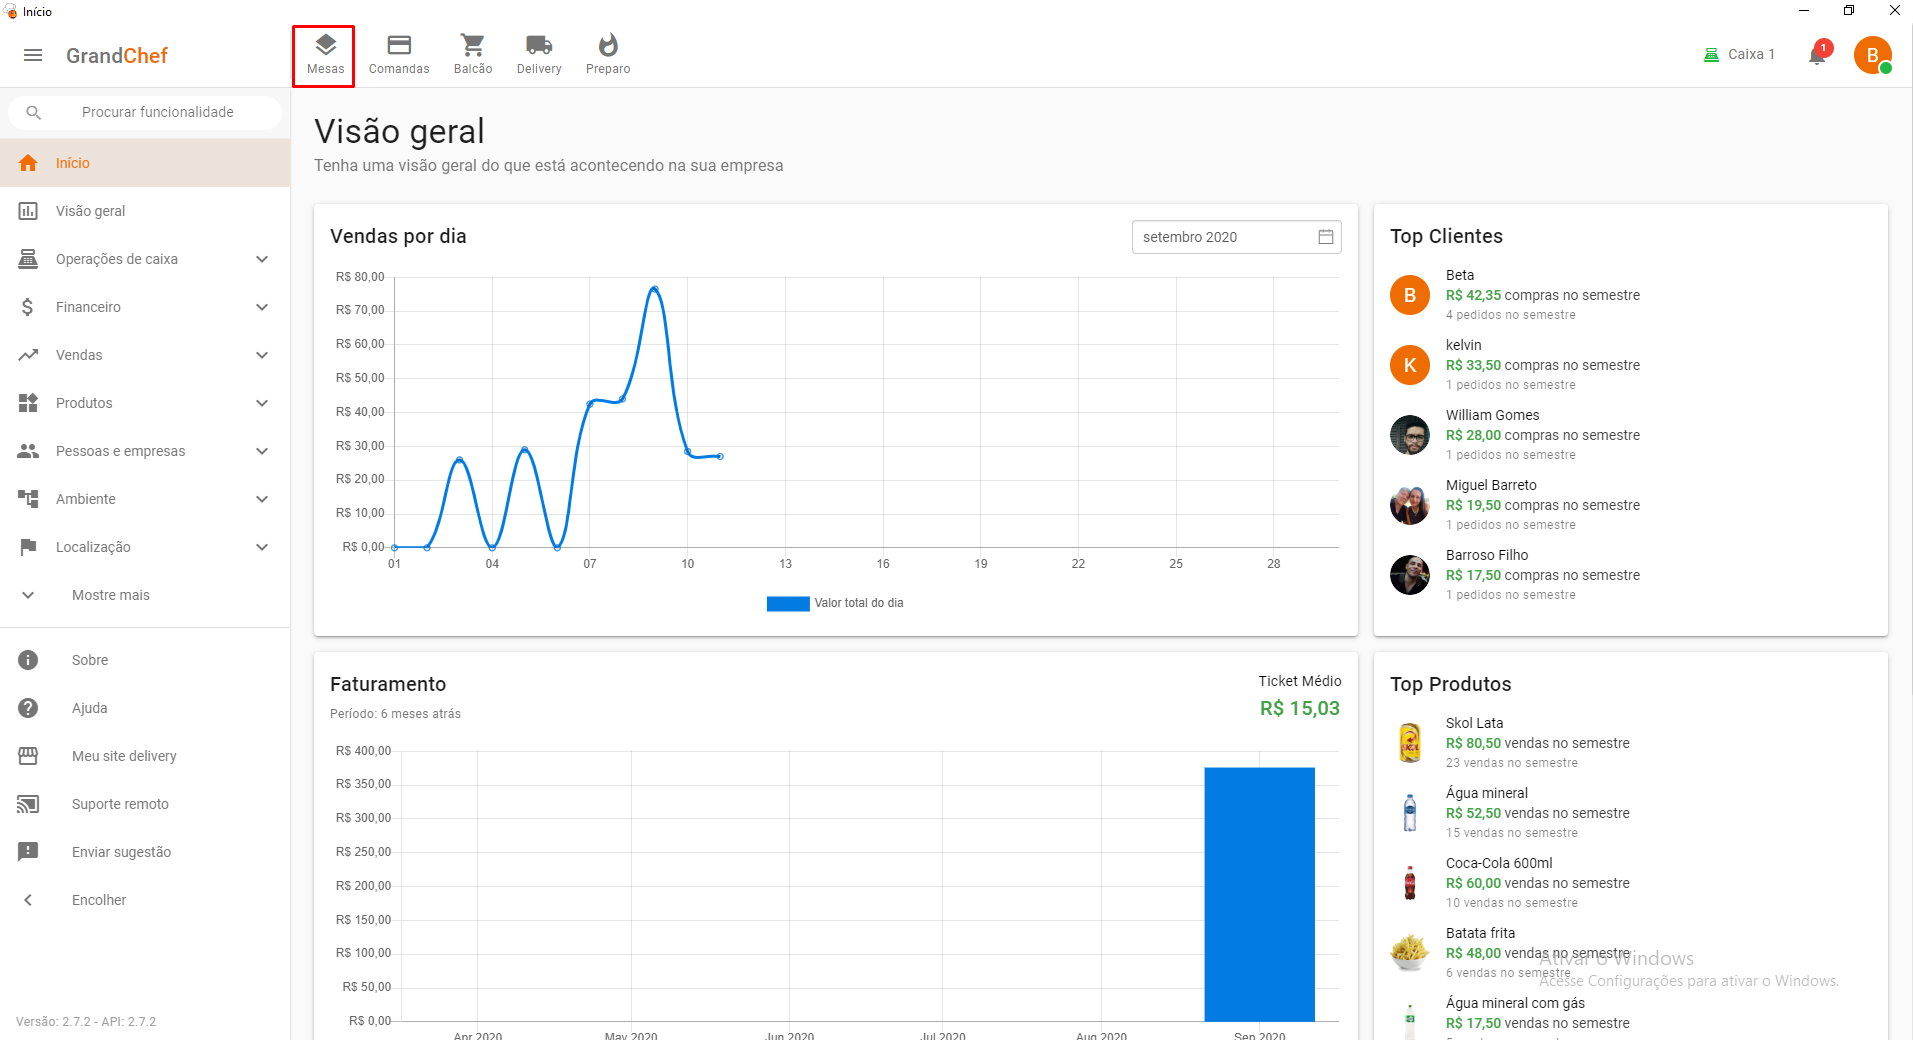Open the calendar icon in date field
The image size is (1913, 1040).
coord(1325,237)
